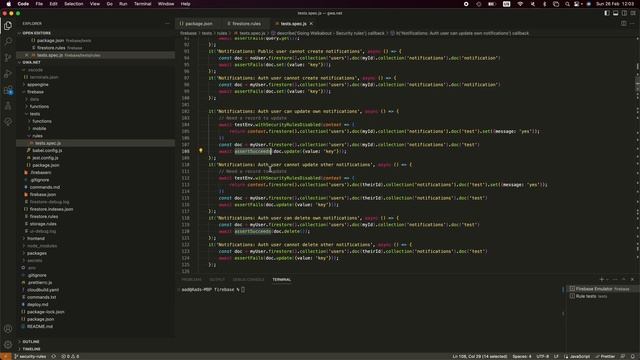Switch to the Problems panel tab
This screenshot has width=640, height=360.
pos(191,280)
